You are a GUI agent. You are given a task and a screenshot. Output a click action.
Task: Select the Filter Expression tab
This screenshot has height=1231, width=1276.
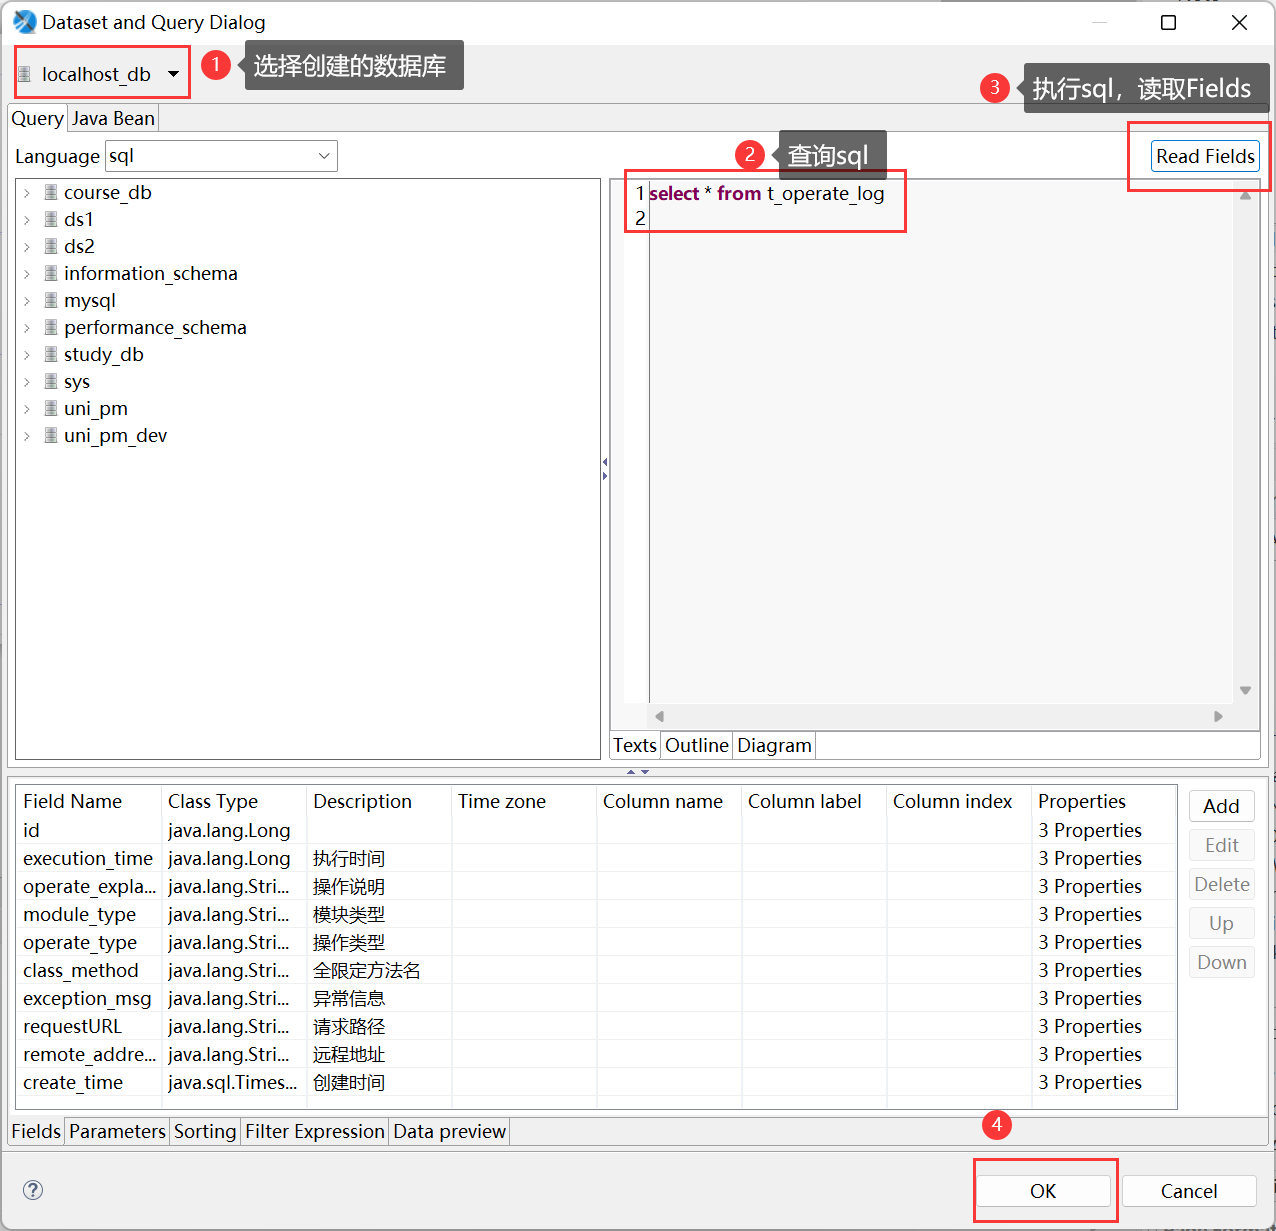pos(315,1131)
